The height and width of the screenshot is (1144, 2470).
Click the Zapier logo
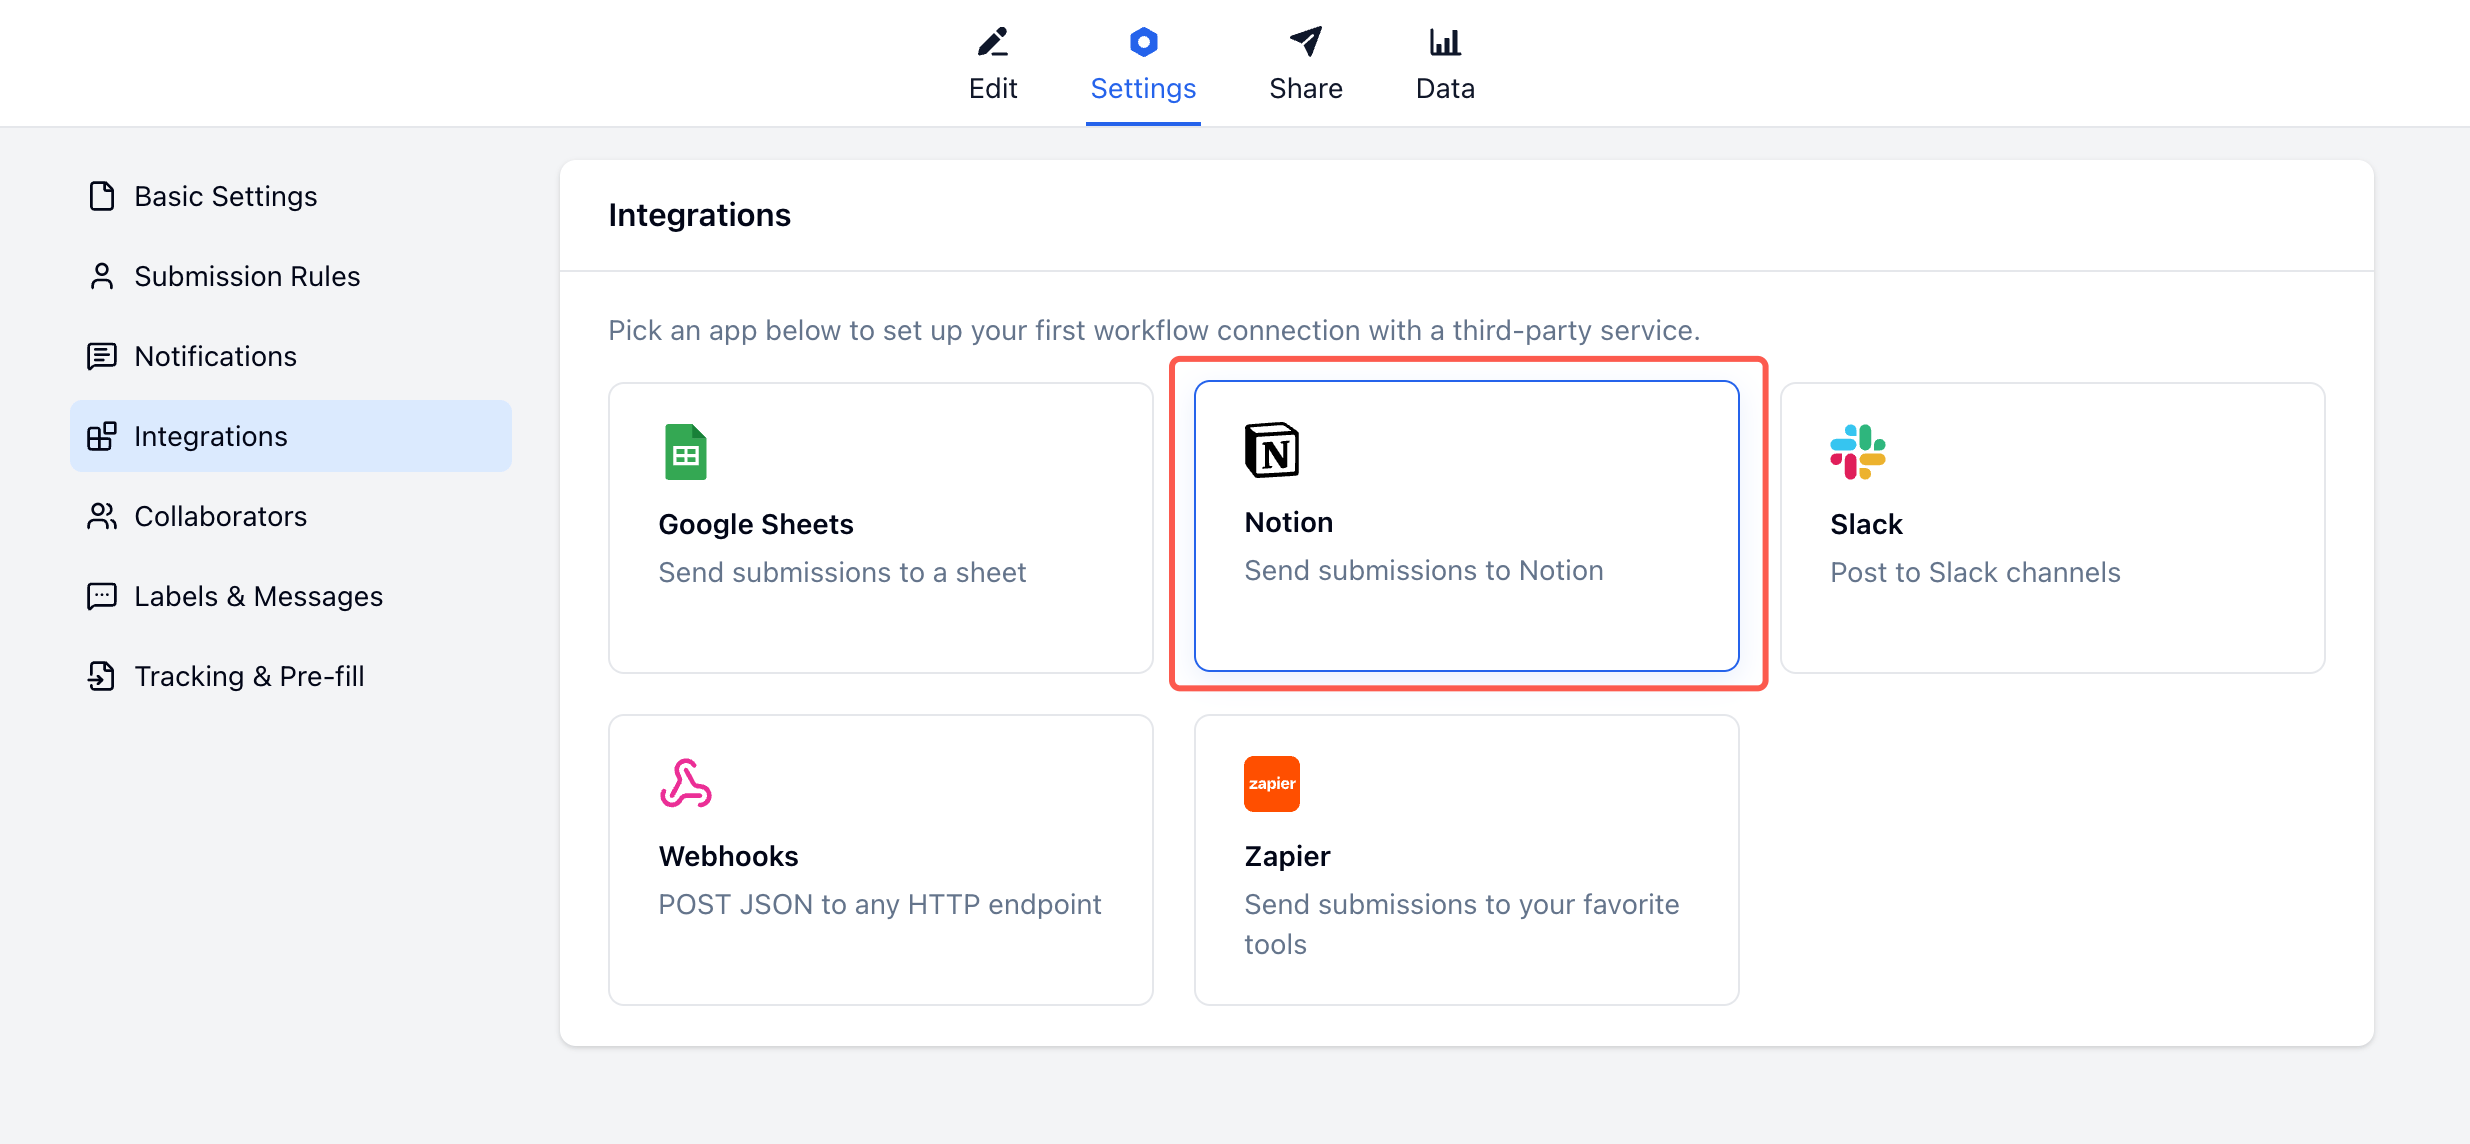pos(1272,784)
